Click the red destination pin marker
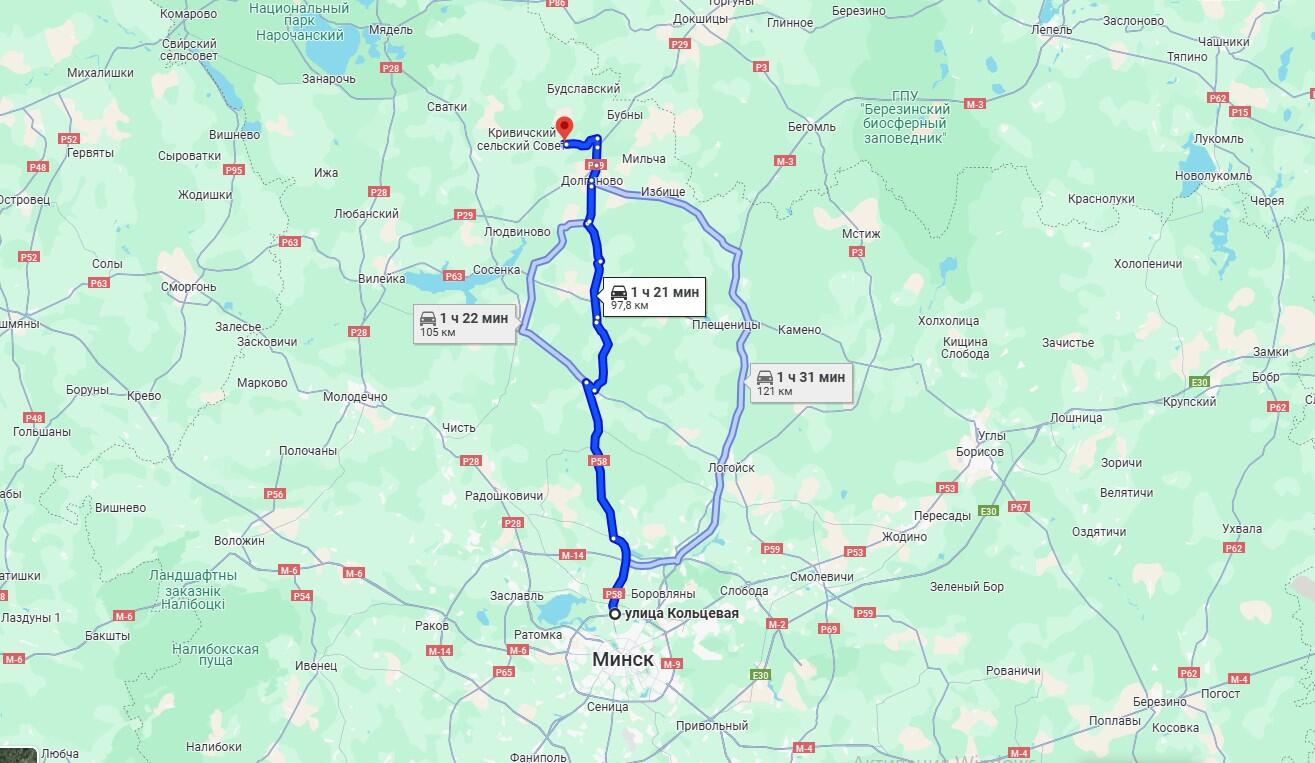1315x763 pixels. (564, 128)
